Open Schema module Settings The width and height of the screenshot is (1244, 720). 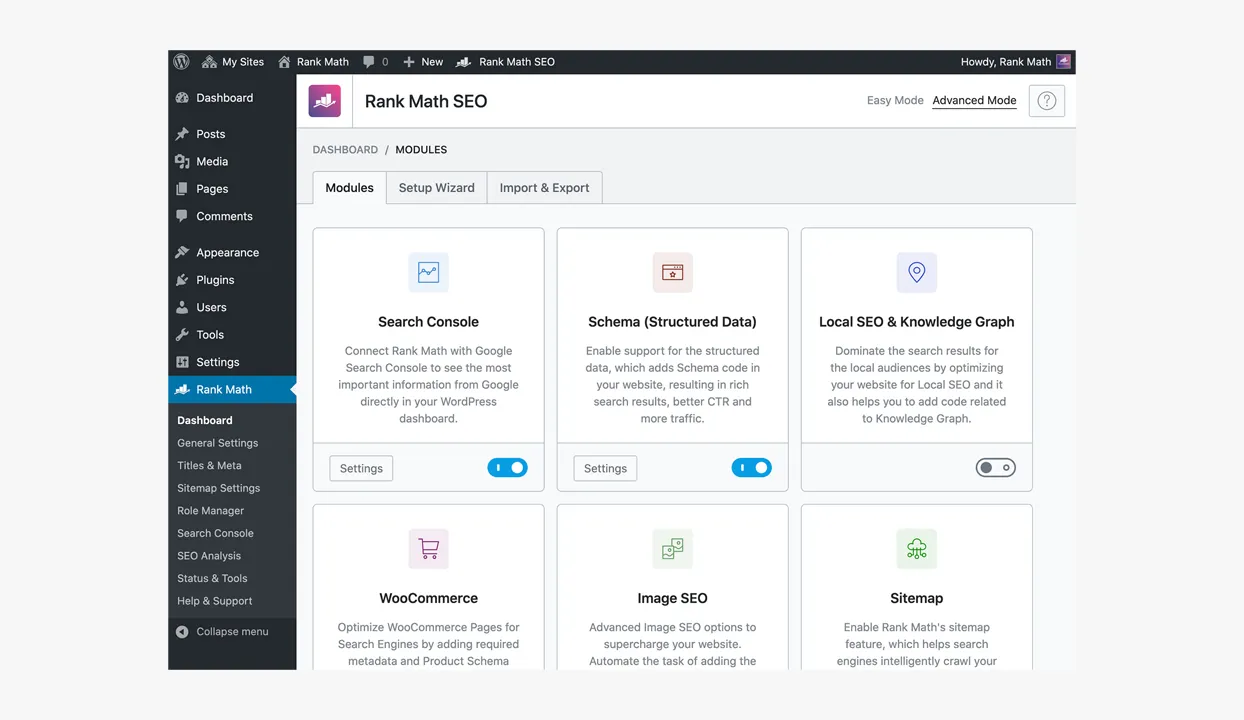point(605,468)
